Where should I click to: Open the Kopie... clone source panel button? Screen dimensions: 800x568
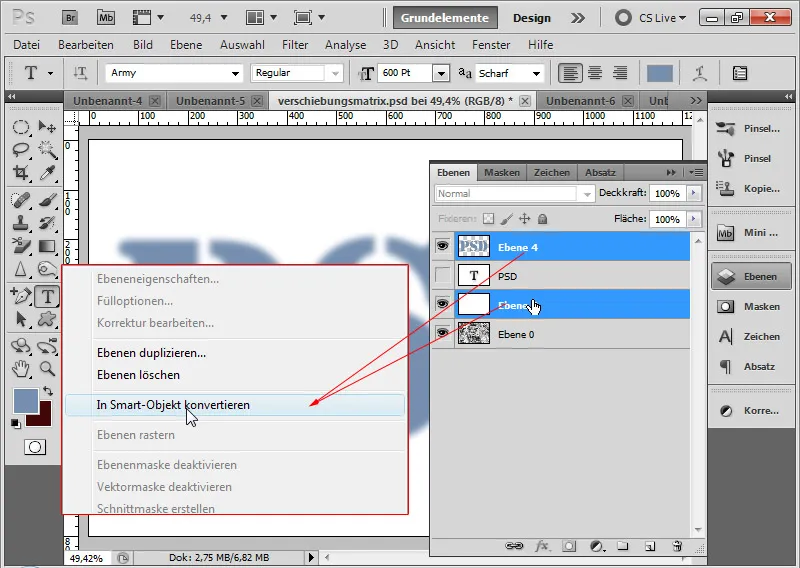[749, 188]
